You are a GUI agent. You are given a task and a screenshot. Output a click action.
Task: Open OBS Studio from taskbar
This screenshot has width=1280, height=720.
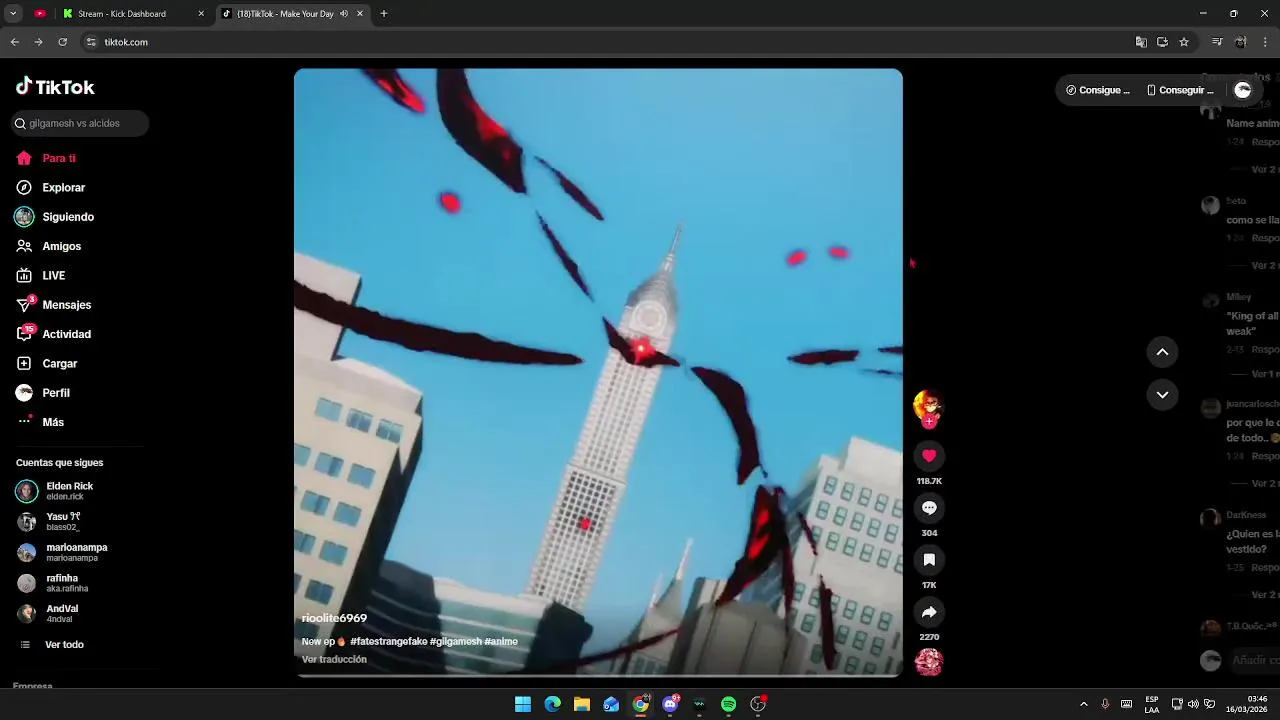click(x=758, y=704)
